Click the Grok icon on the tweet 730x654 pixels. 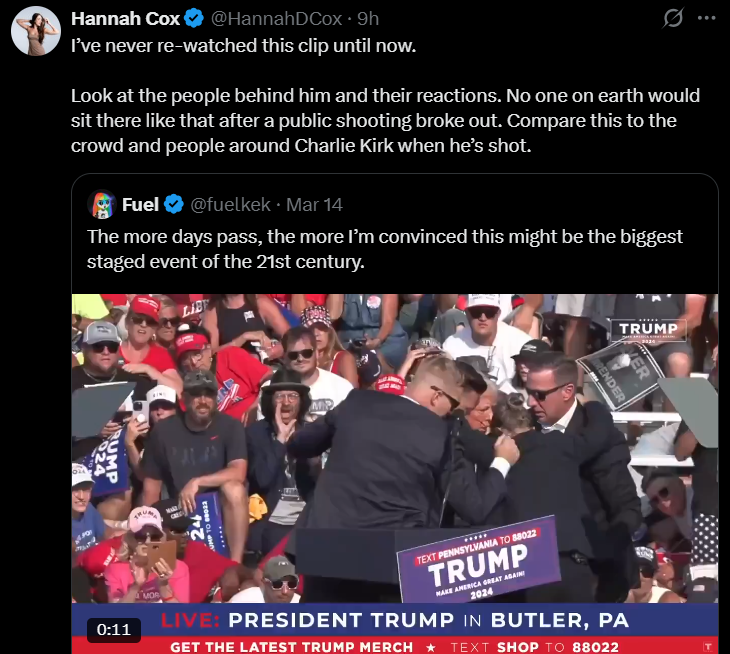673,19
